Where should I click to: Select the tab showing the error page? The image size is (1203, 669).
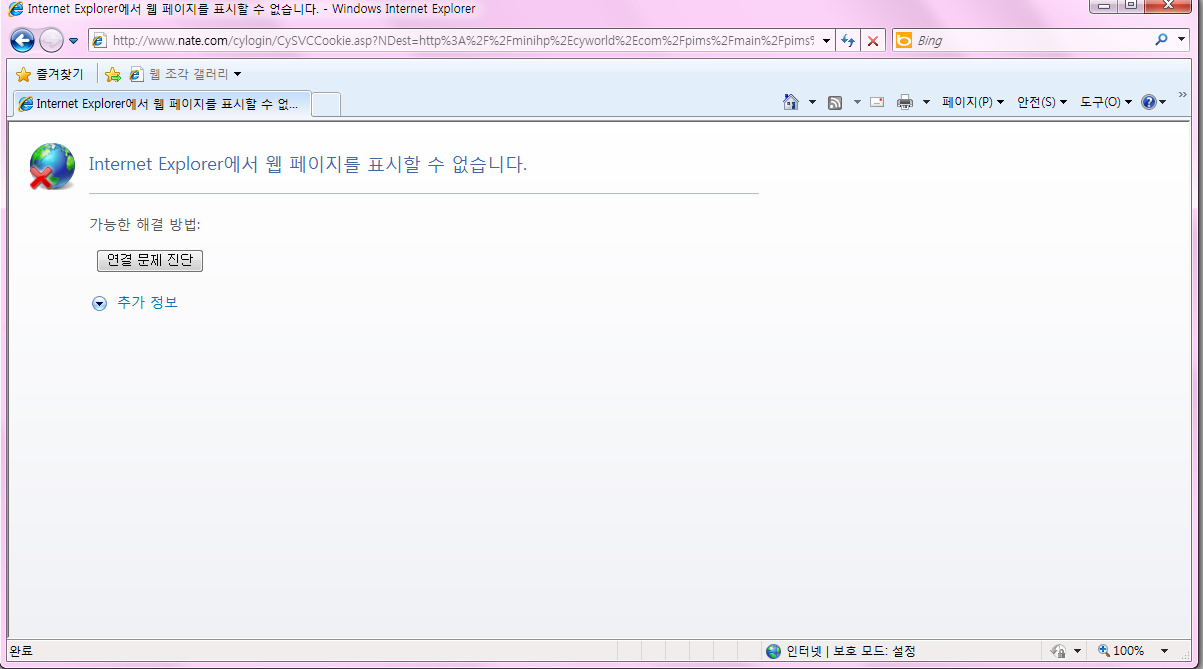pos(161,103)
